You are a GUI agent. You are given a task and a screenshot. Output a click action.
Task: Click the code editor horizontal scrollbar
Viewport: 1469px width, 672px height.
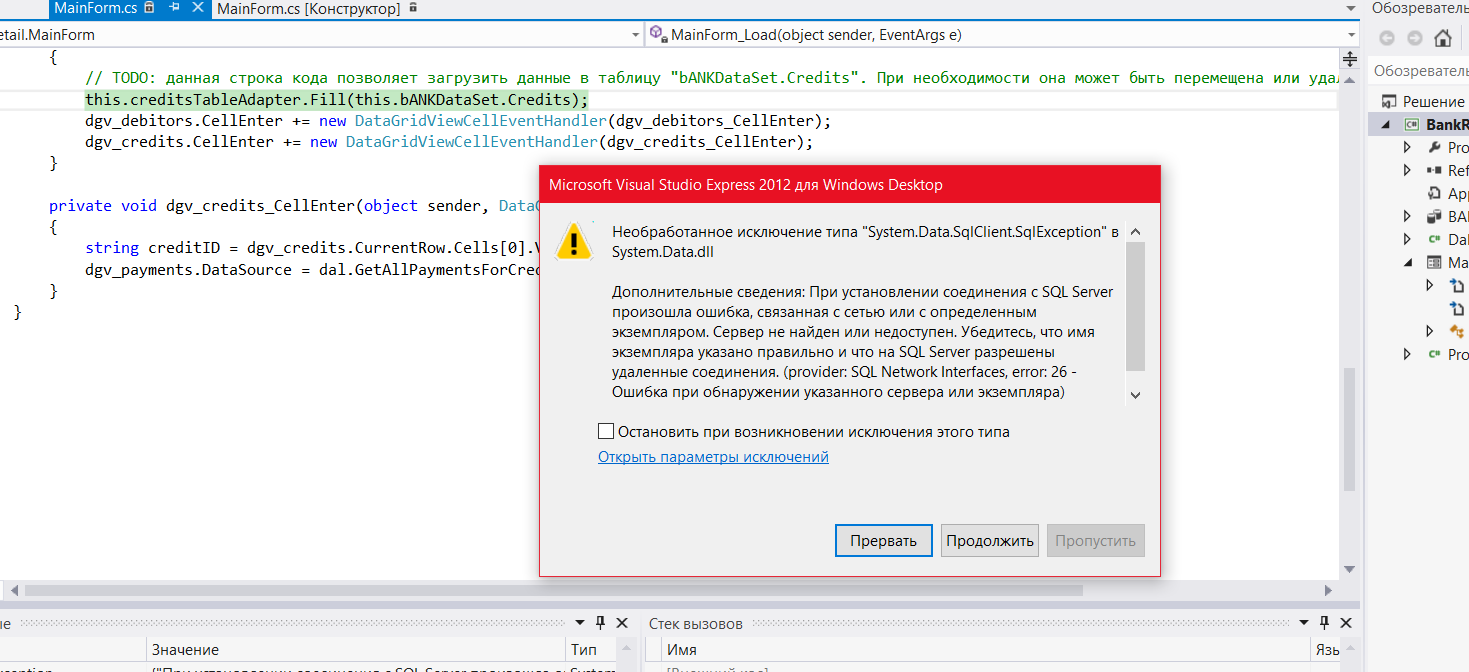(554, 591)
